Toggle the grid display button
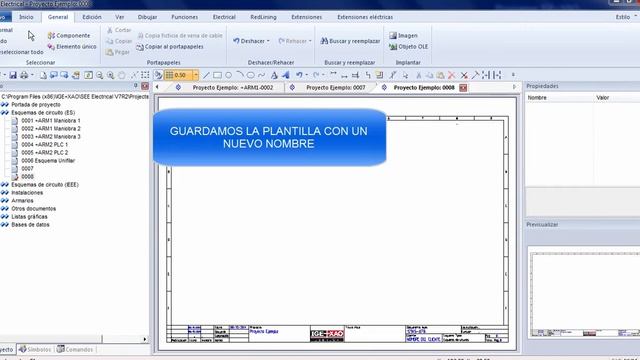Screen dimensions: 640x360 pos(169,75)
